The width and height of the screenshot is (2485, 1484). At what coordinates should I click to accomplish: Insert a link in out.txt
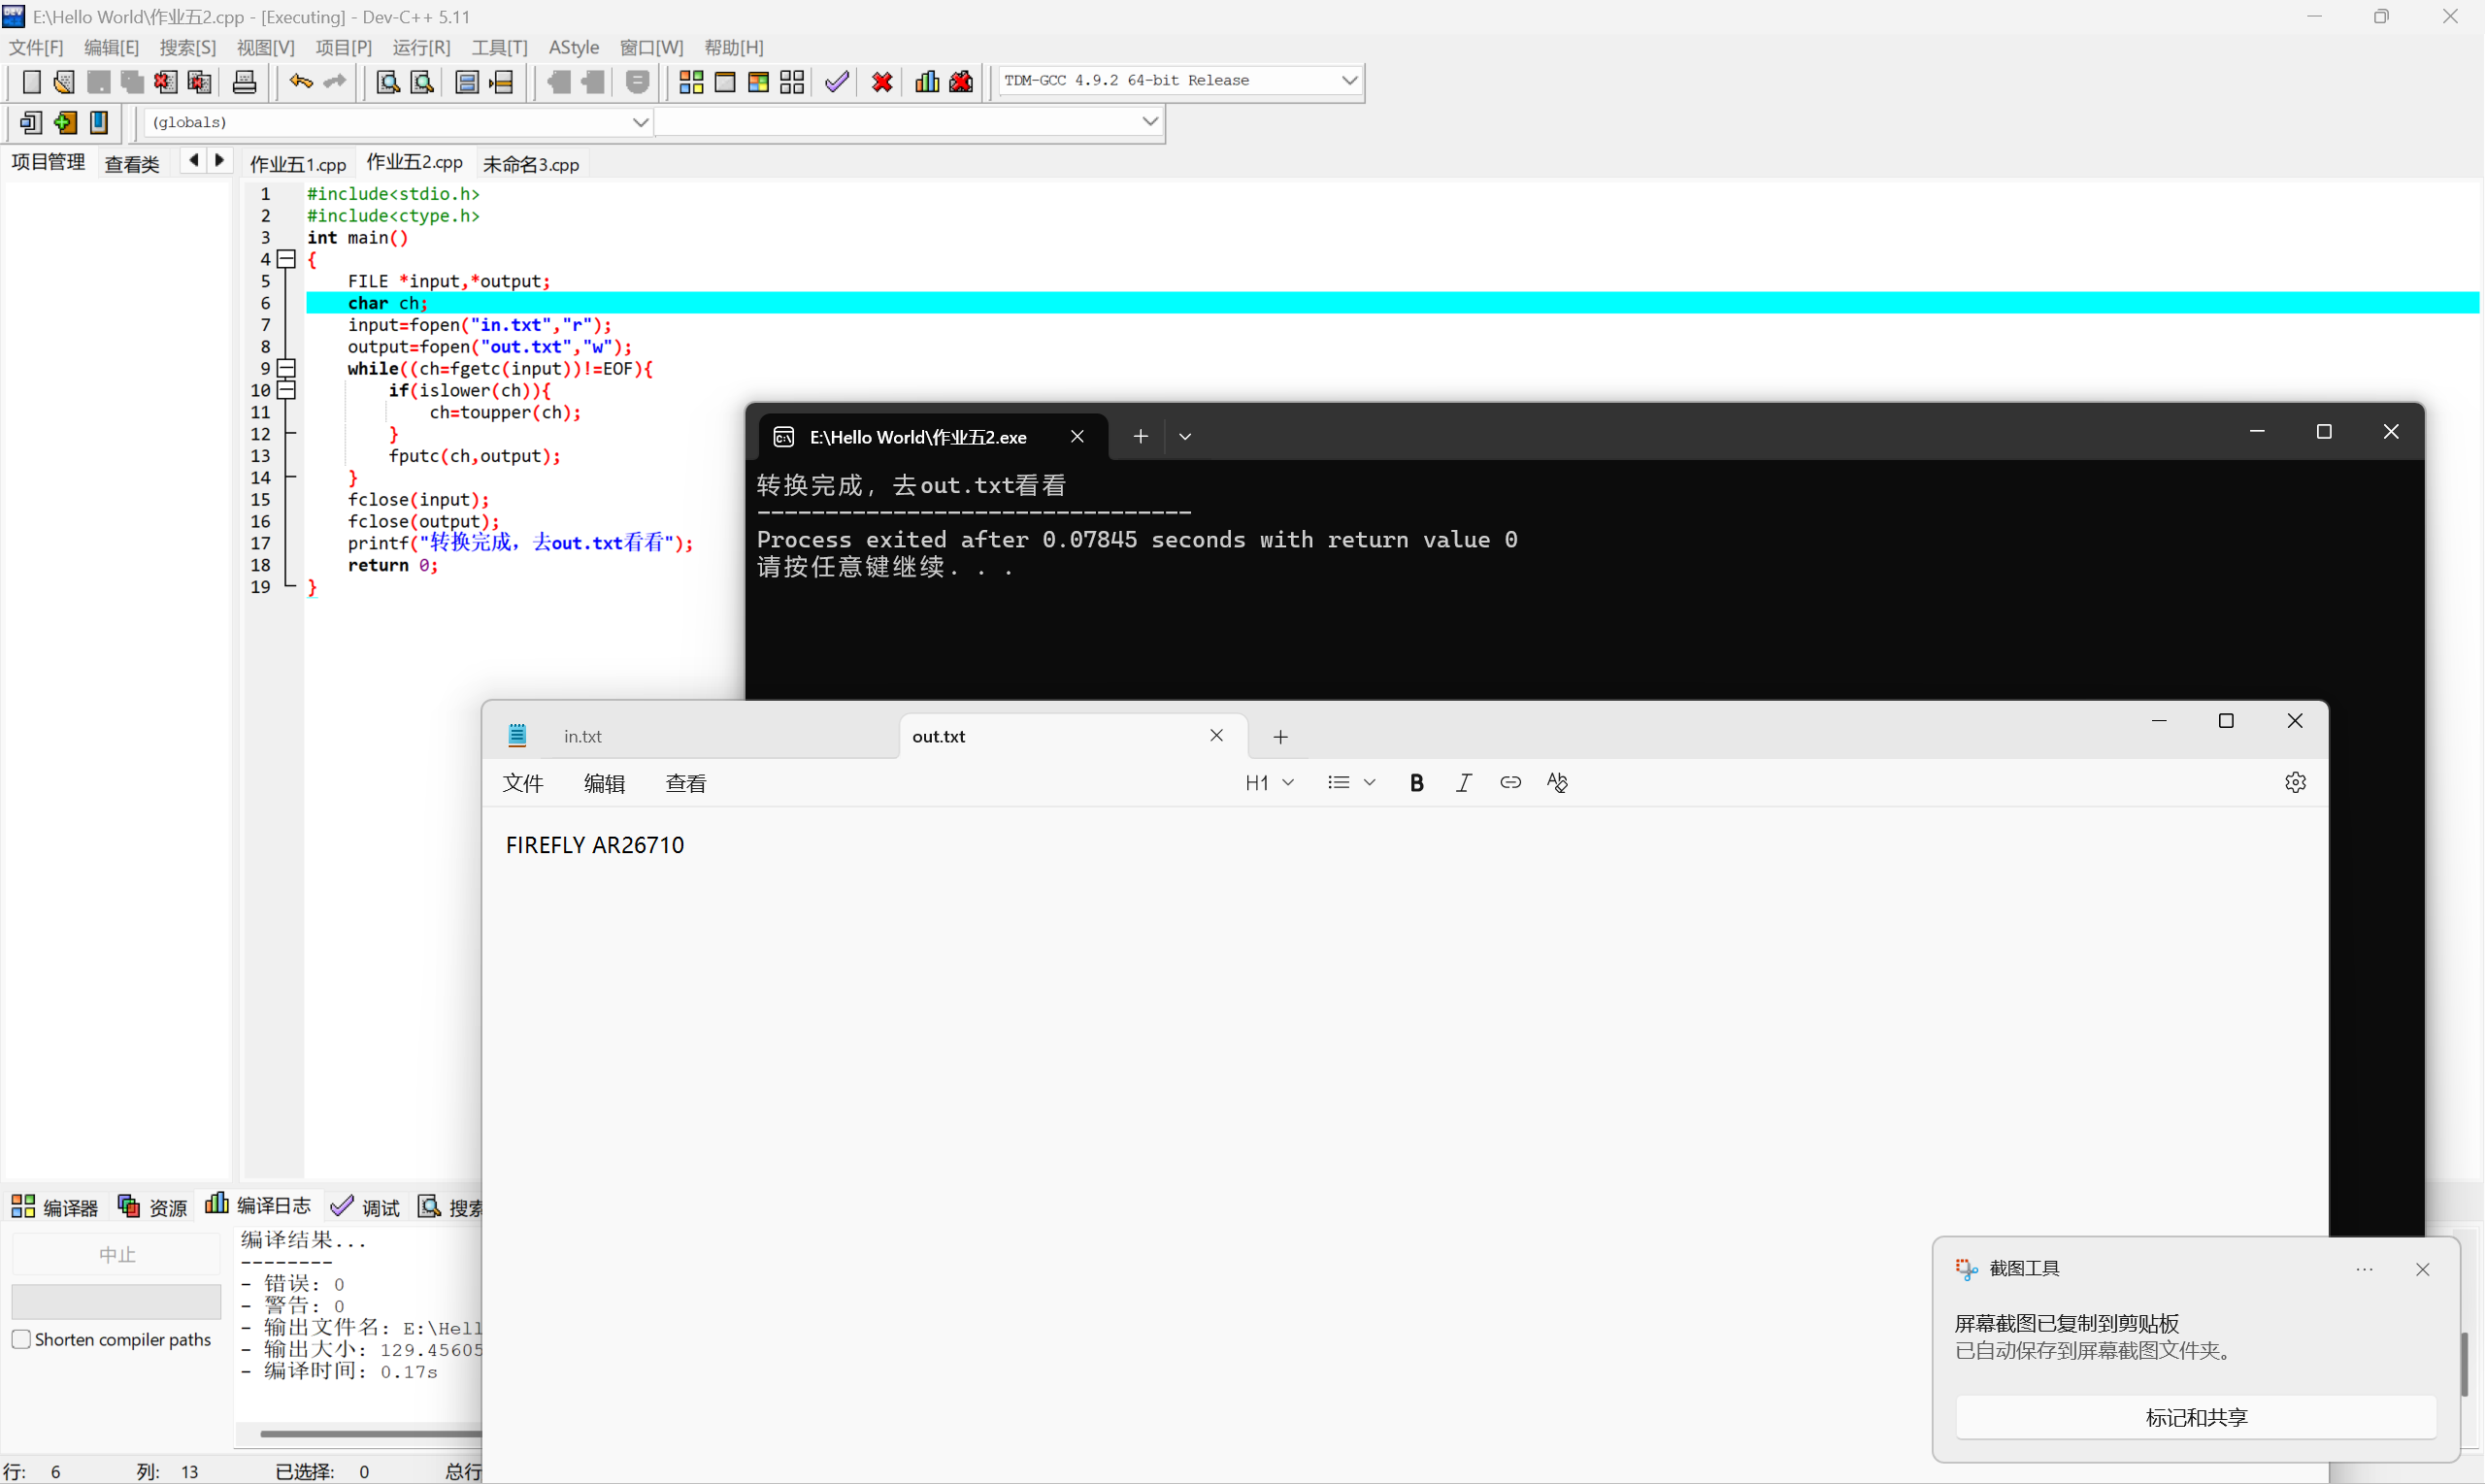point(1511,782)
